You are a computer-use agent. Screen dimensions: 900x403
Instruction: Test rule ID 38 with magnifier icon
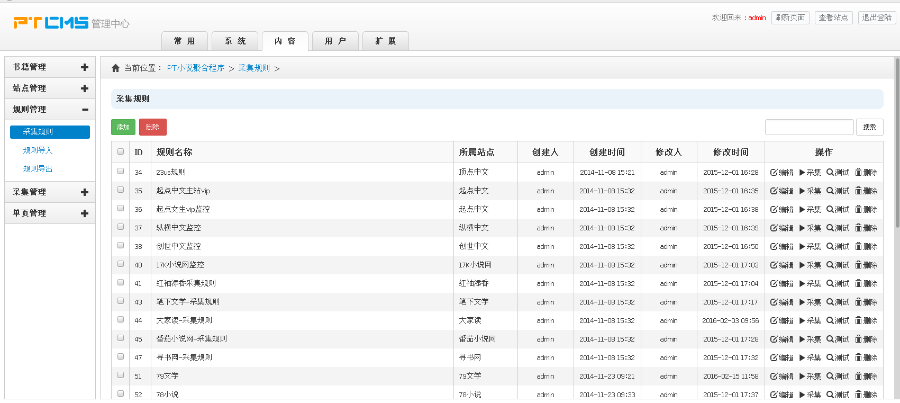[830, 246]
